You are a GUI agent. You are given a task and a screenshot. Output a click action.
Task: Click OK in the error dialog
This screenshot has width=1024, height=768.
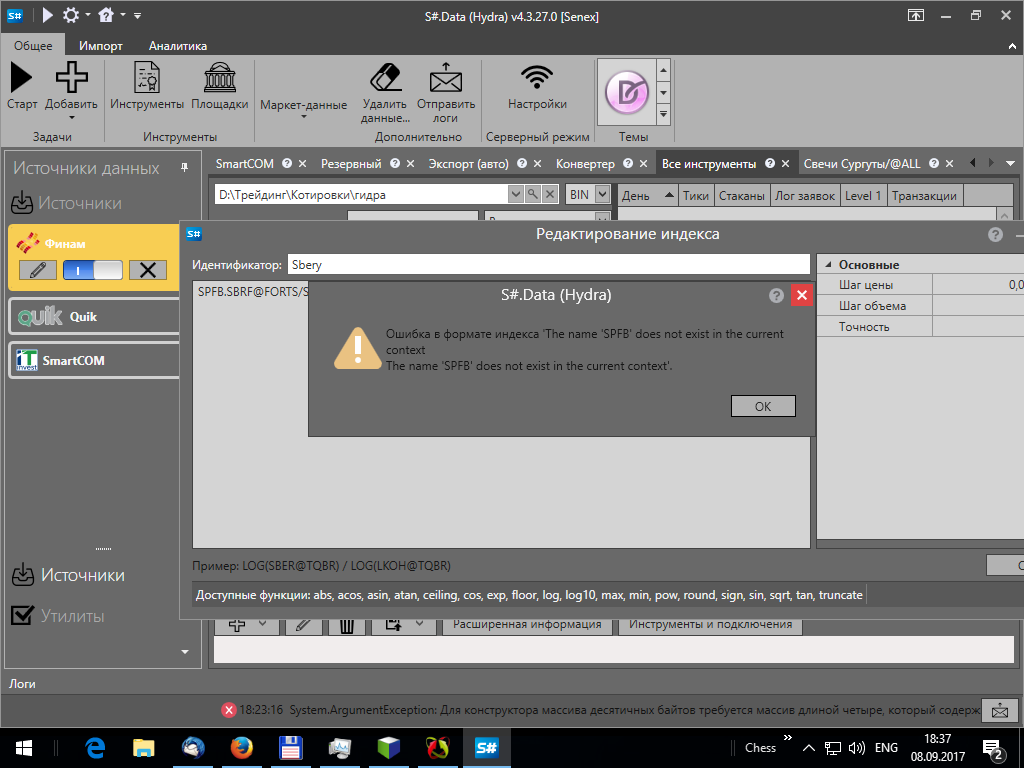point(763,406)
